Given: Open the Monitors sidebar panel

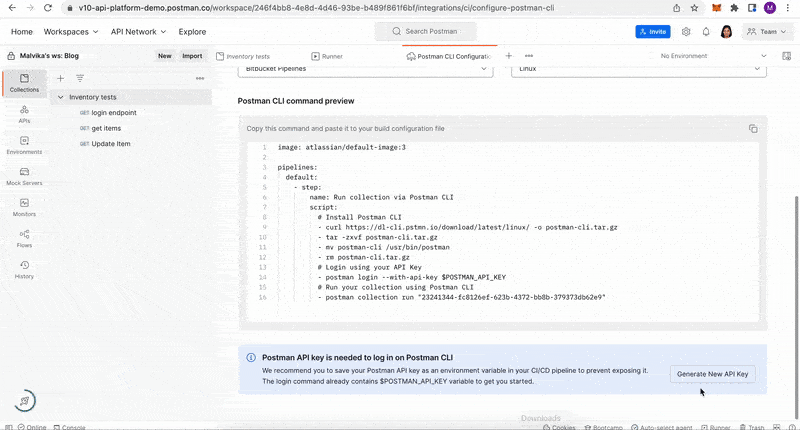Looking at the screenshot, I should tap(24, 208).
